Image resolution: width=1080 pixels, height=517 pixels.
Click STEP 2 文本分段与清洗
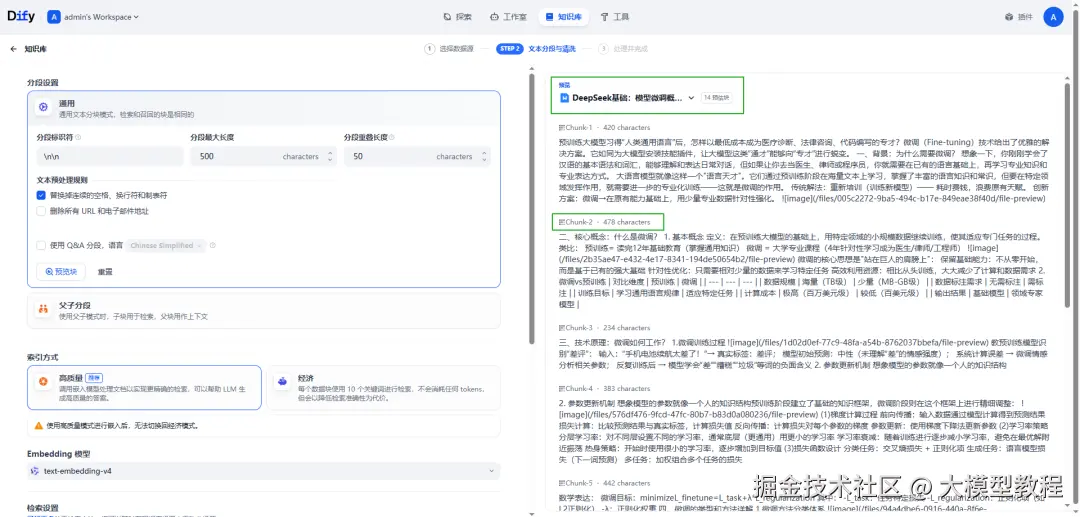point(536,49)
